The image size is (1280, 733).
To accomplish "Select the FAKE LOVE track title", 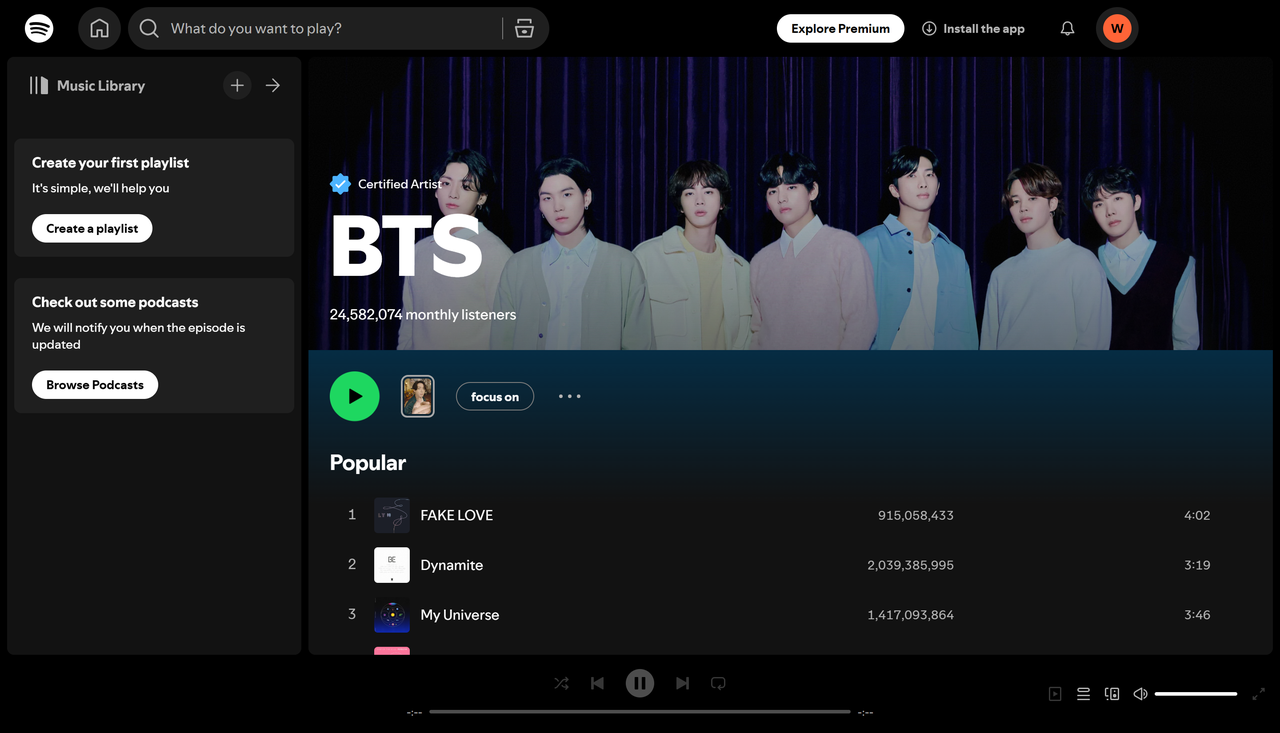I will coord(457,515).
